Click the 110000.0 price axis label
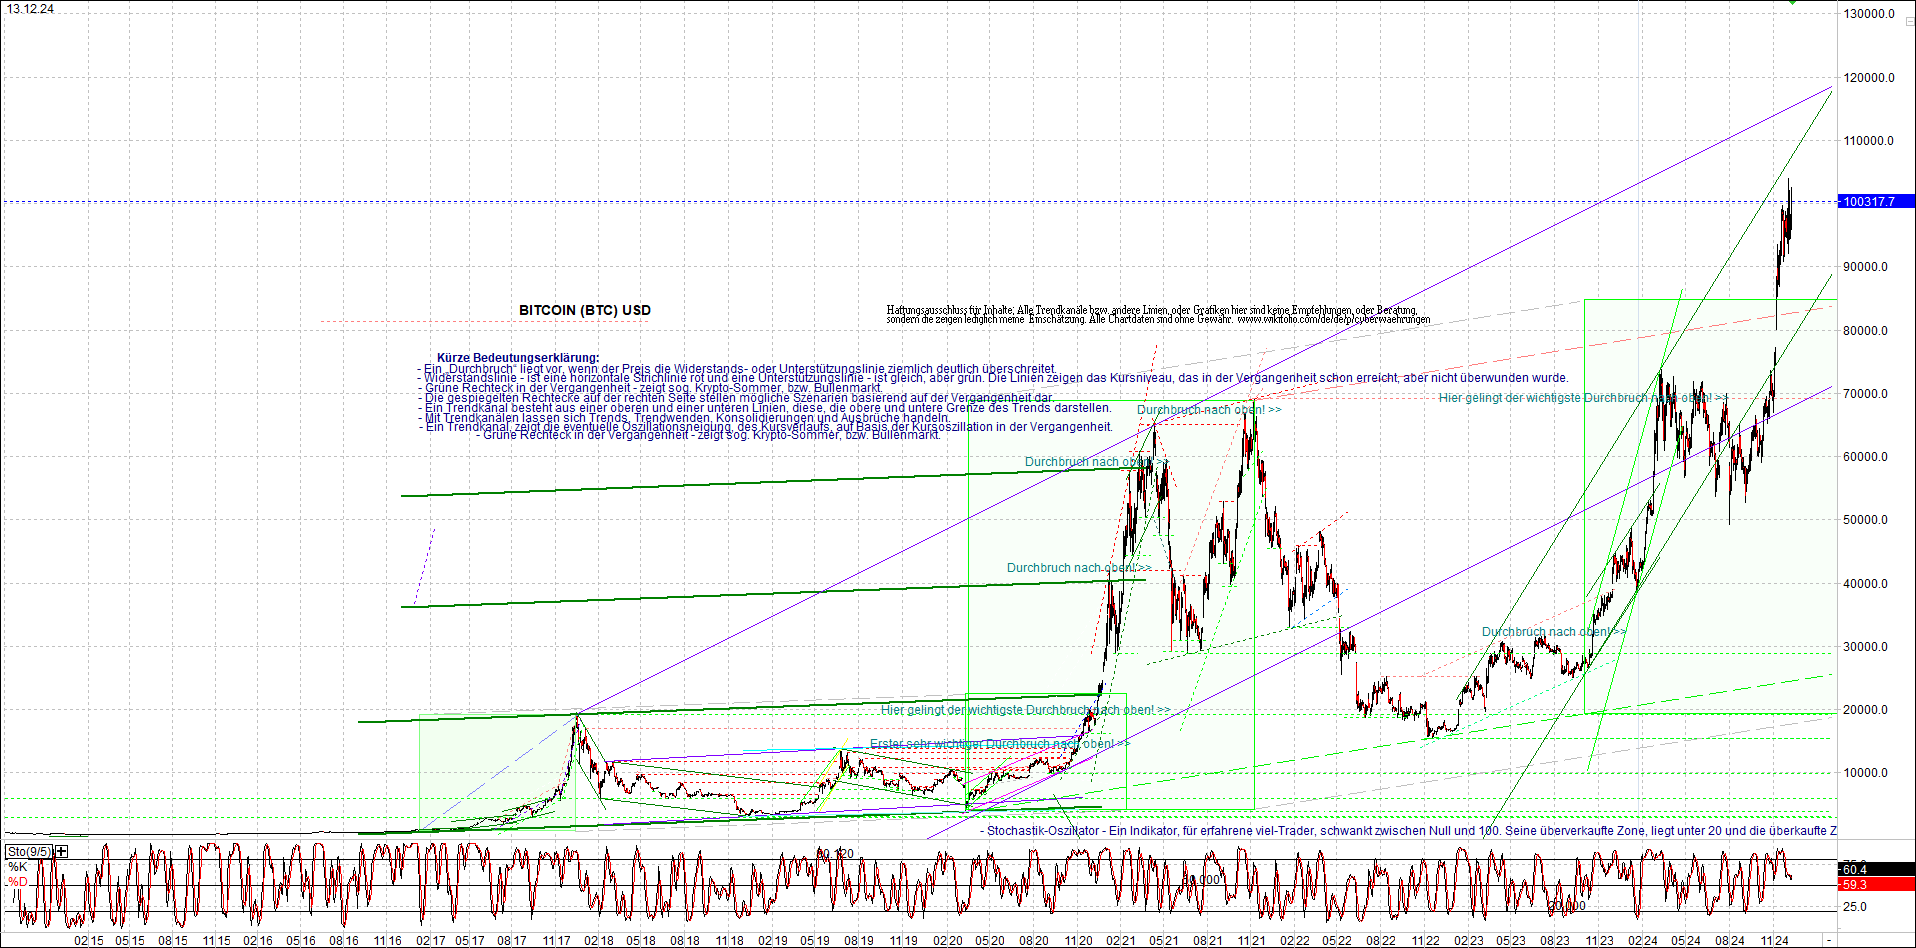The height and width of the screenshot is (948, 1916). (x=1869, y=141)
